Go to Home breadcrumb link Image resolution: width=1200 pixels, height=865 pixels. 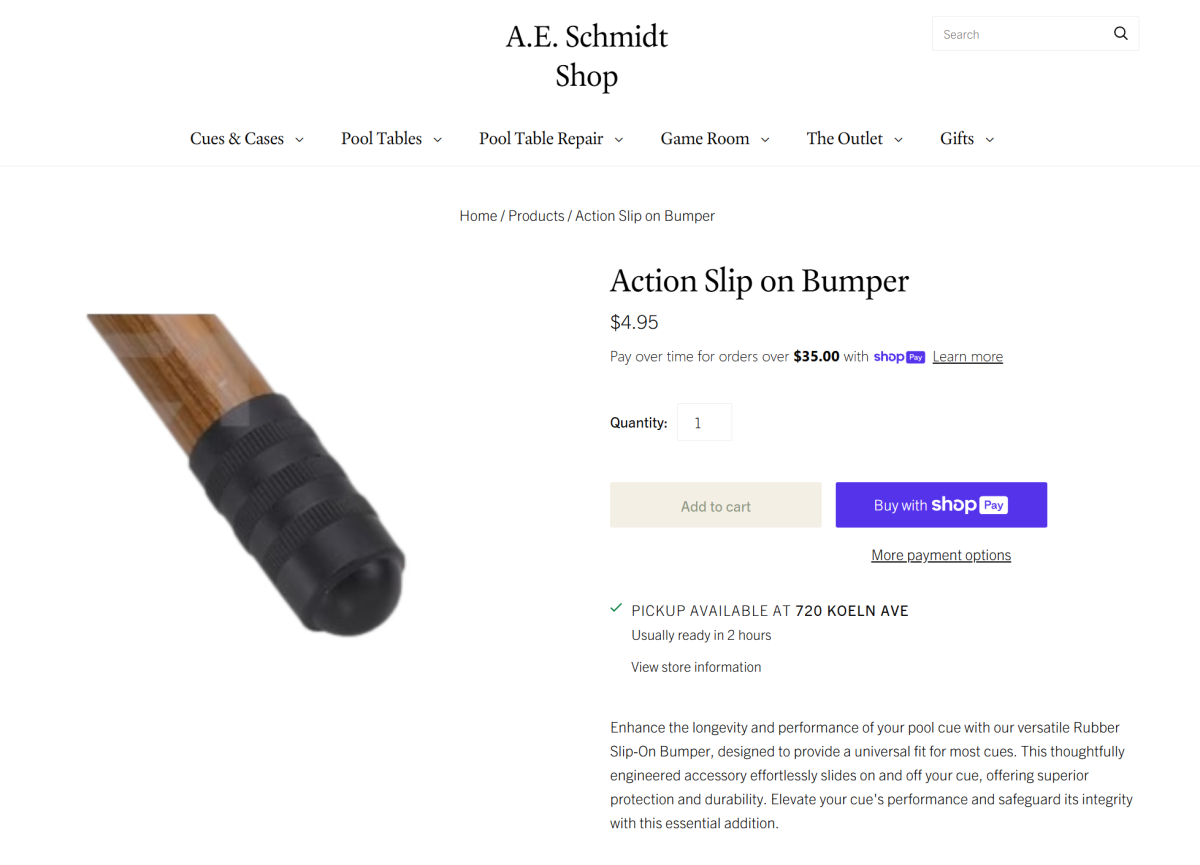click(478, 216)
